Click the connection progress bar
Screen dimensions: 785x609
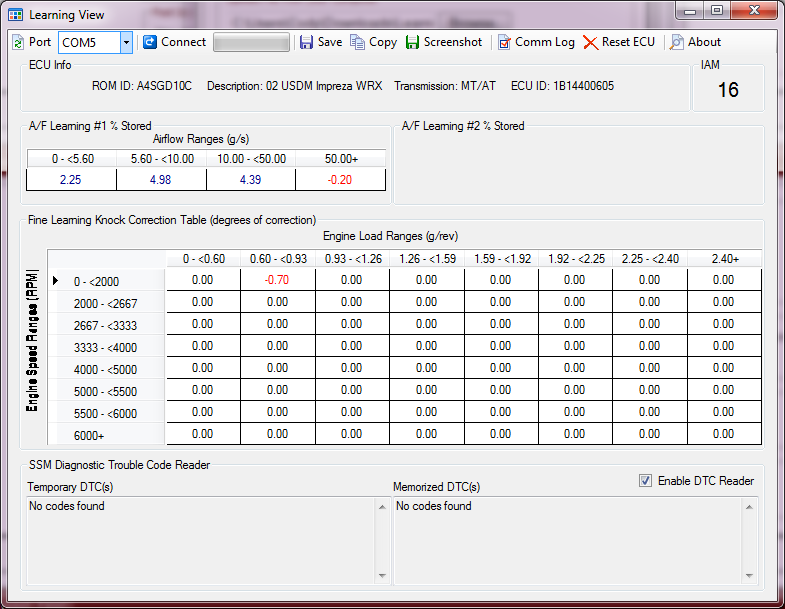pyautogui.click(x=251, y=42)
